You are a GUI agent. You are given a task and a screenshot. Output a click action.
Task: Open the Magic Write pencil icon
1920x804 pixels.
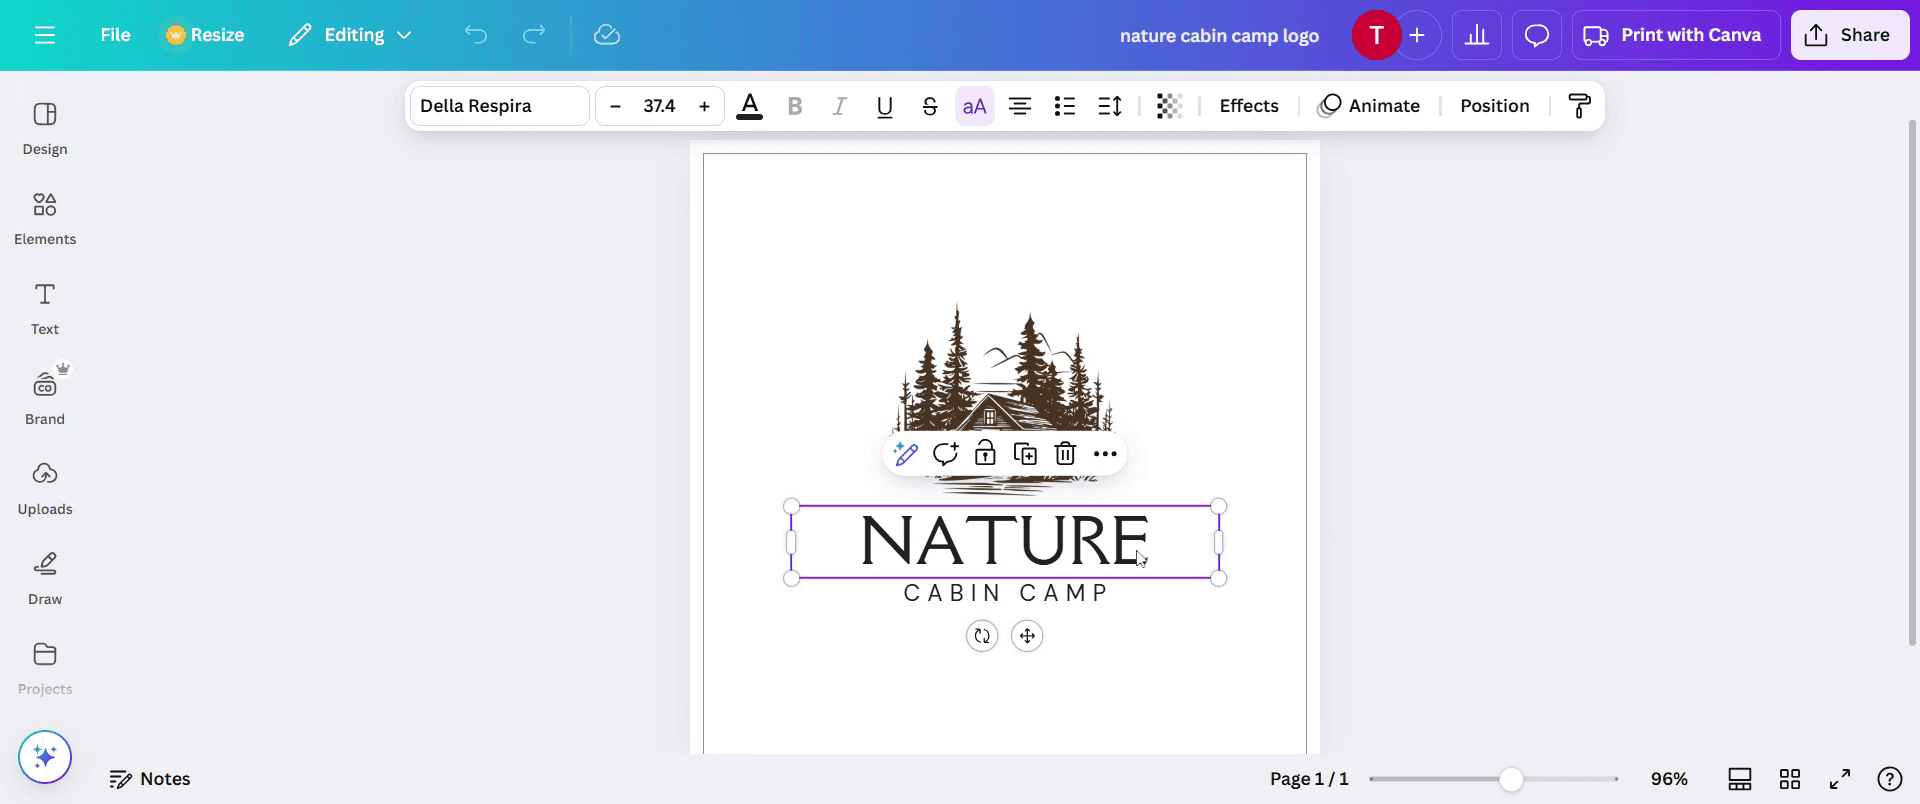click(906, 454)
